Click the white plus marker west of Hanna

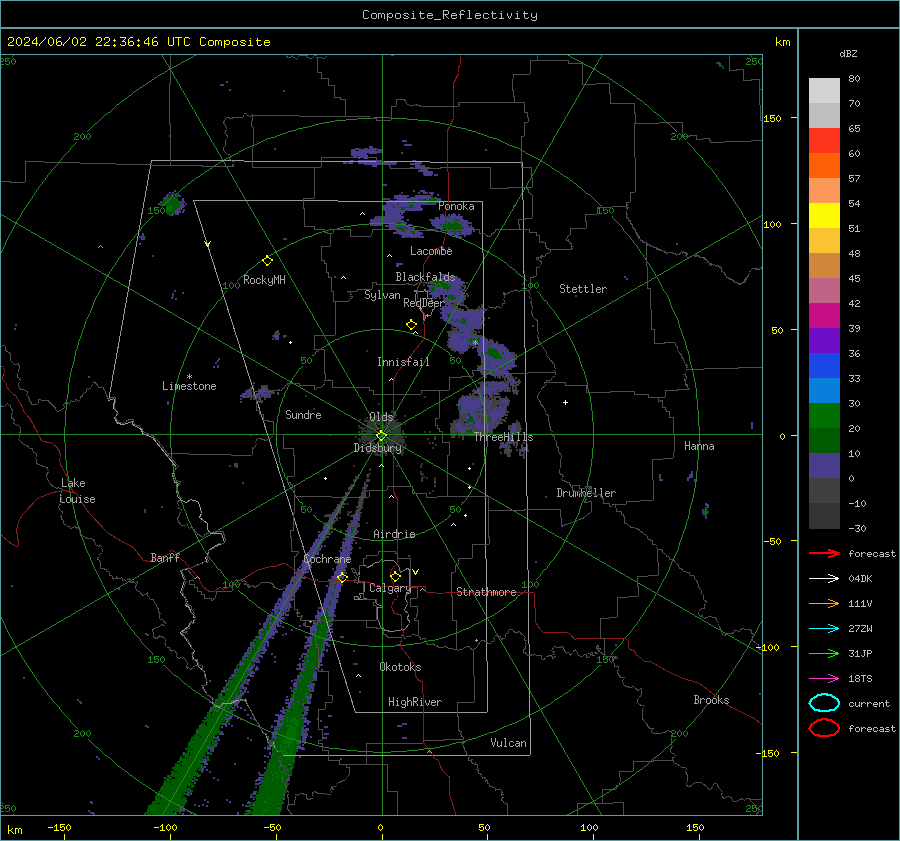[x=565, y=402]
